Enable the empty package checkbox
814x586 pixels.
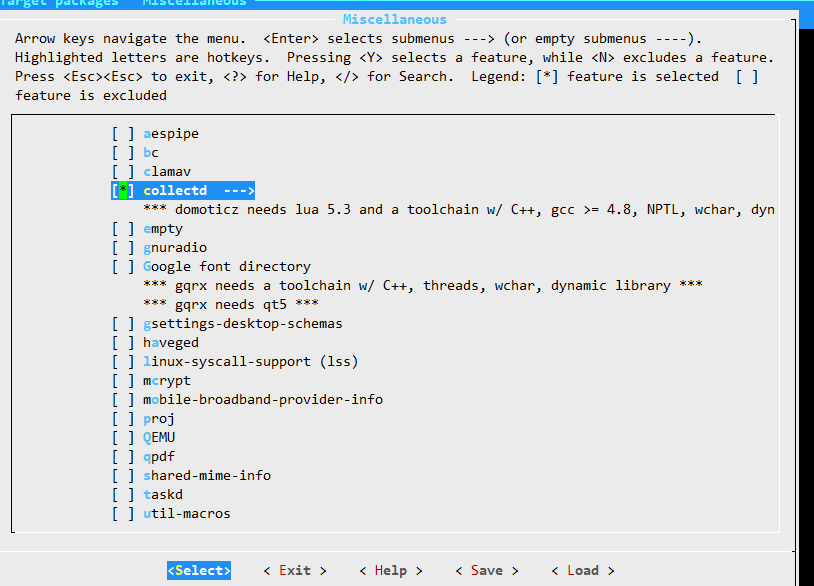123,229
